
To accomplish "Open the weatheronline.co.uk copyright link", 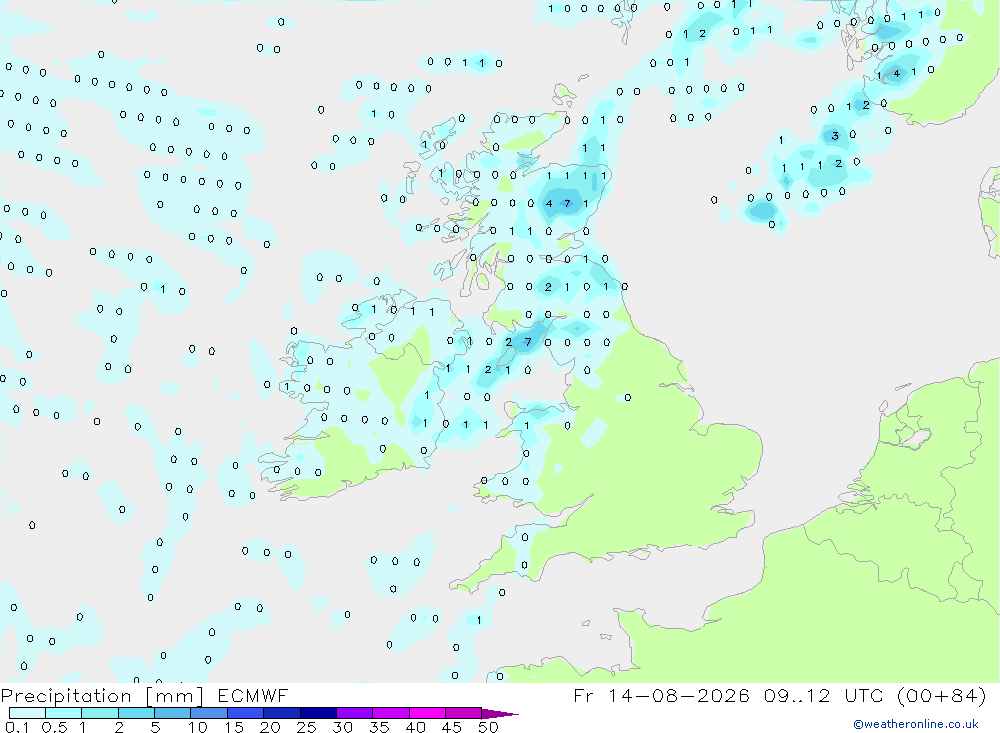I will click(x=916, y=724).
